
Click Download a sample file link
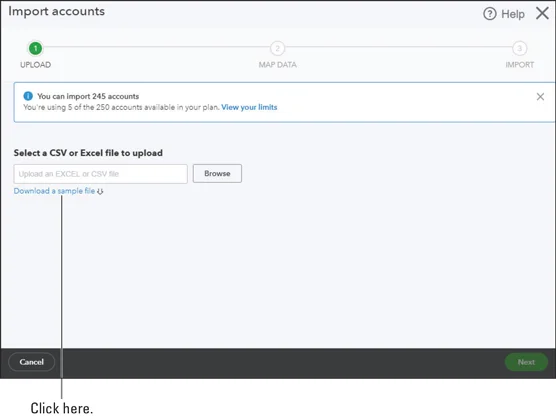click(x=54, y=191)
